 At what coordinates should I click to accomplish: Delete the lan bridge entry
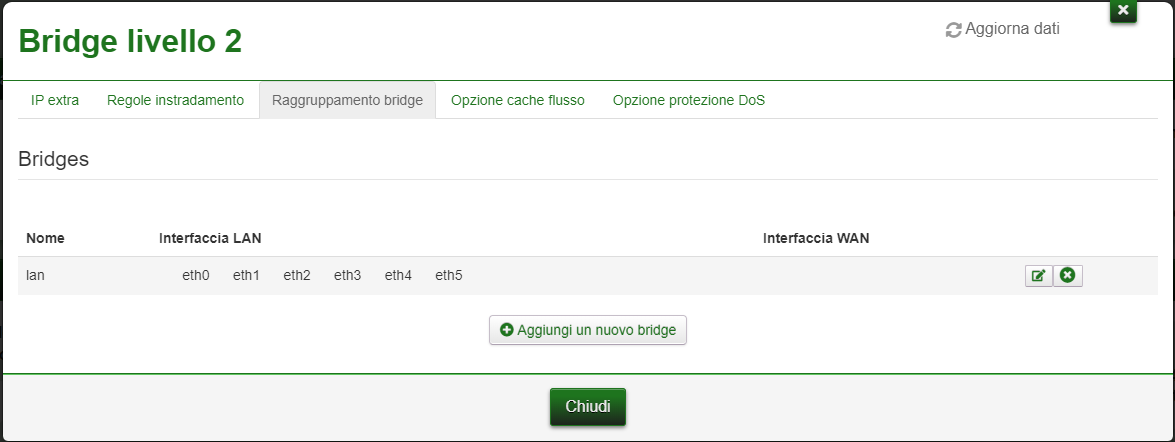point(1068,276)
